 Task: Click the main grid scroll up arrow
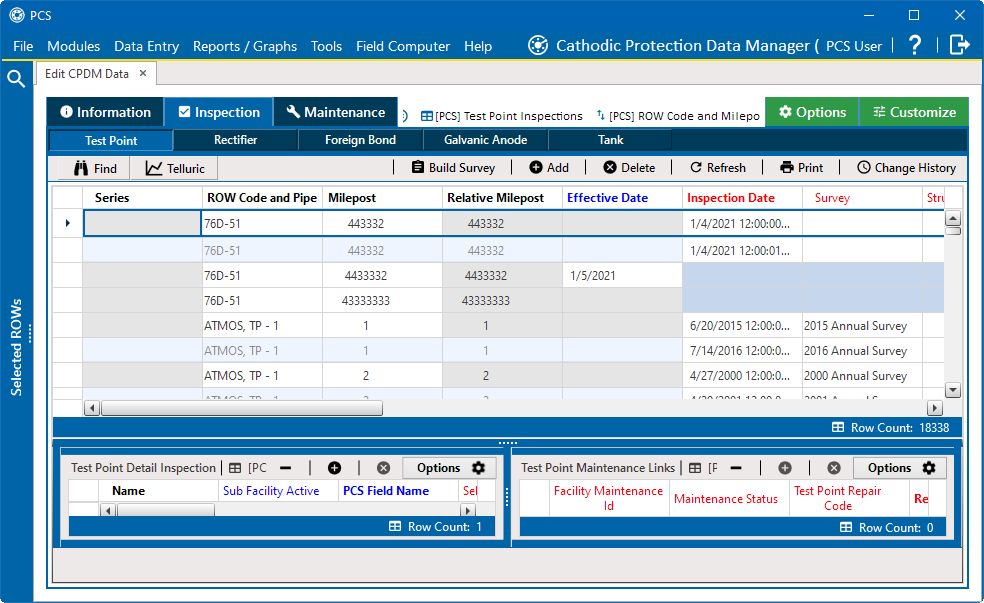953,219
